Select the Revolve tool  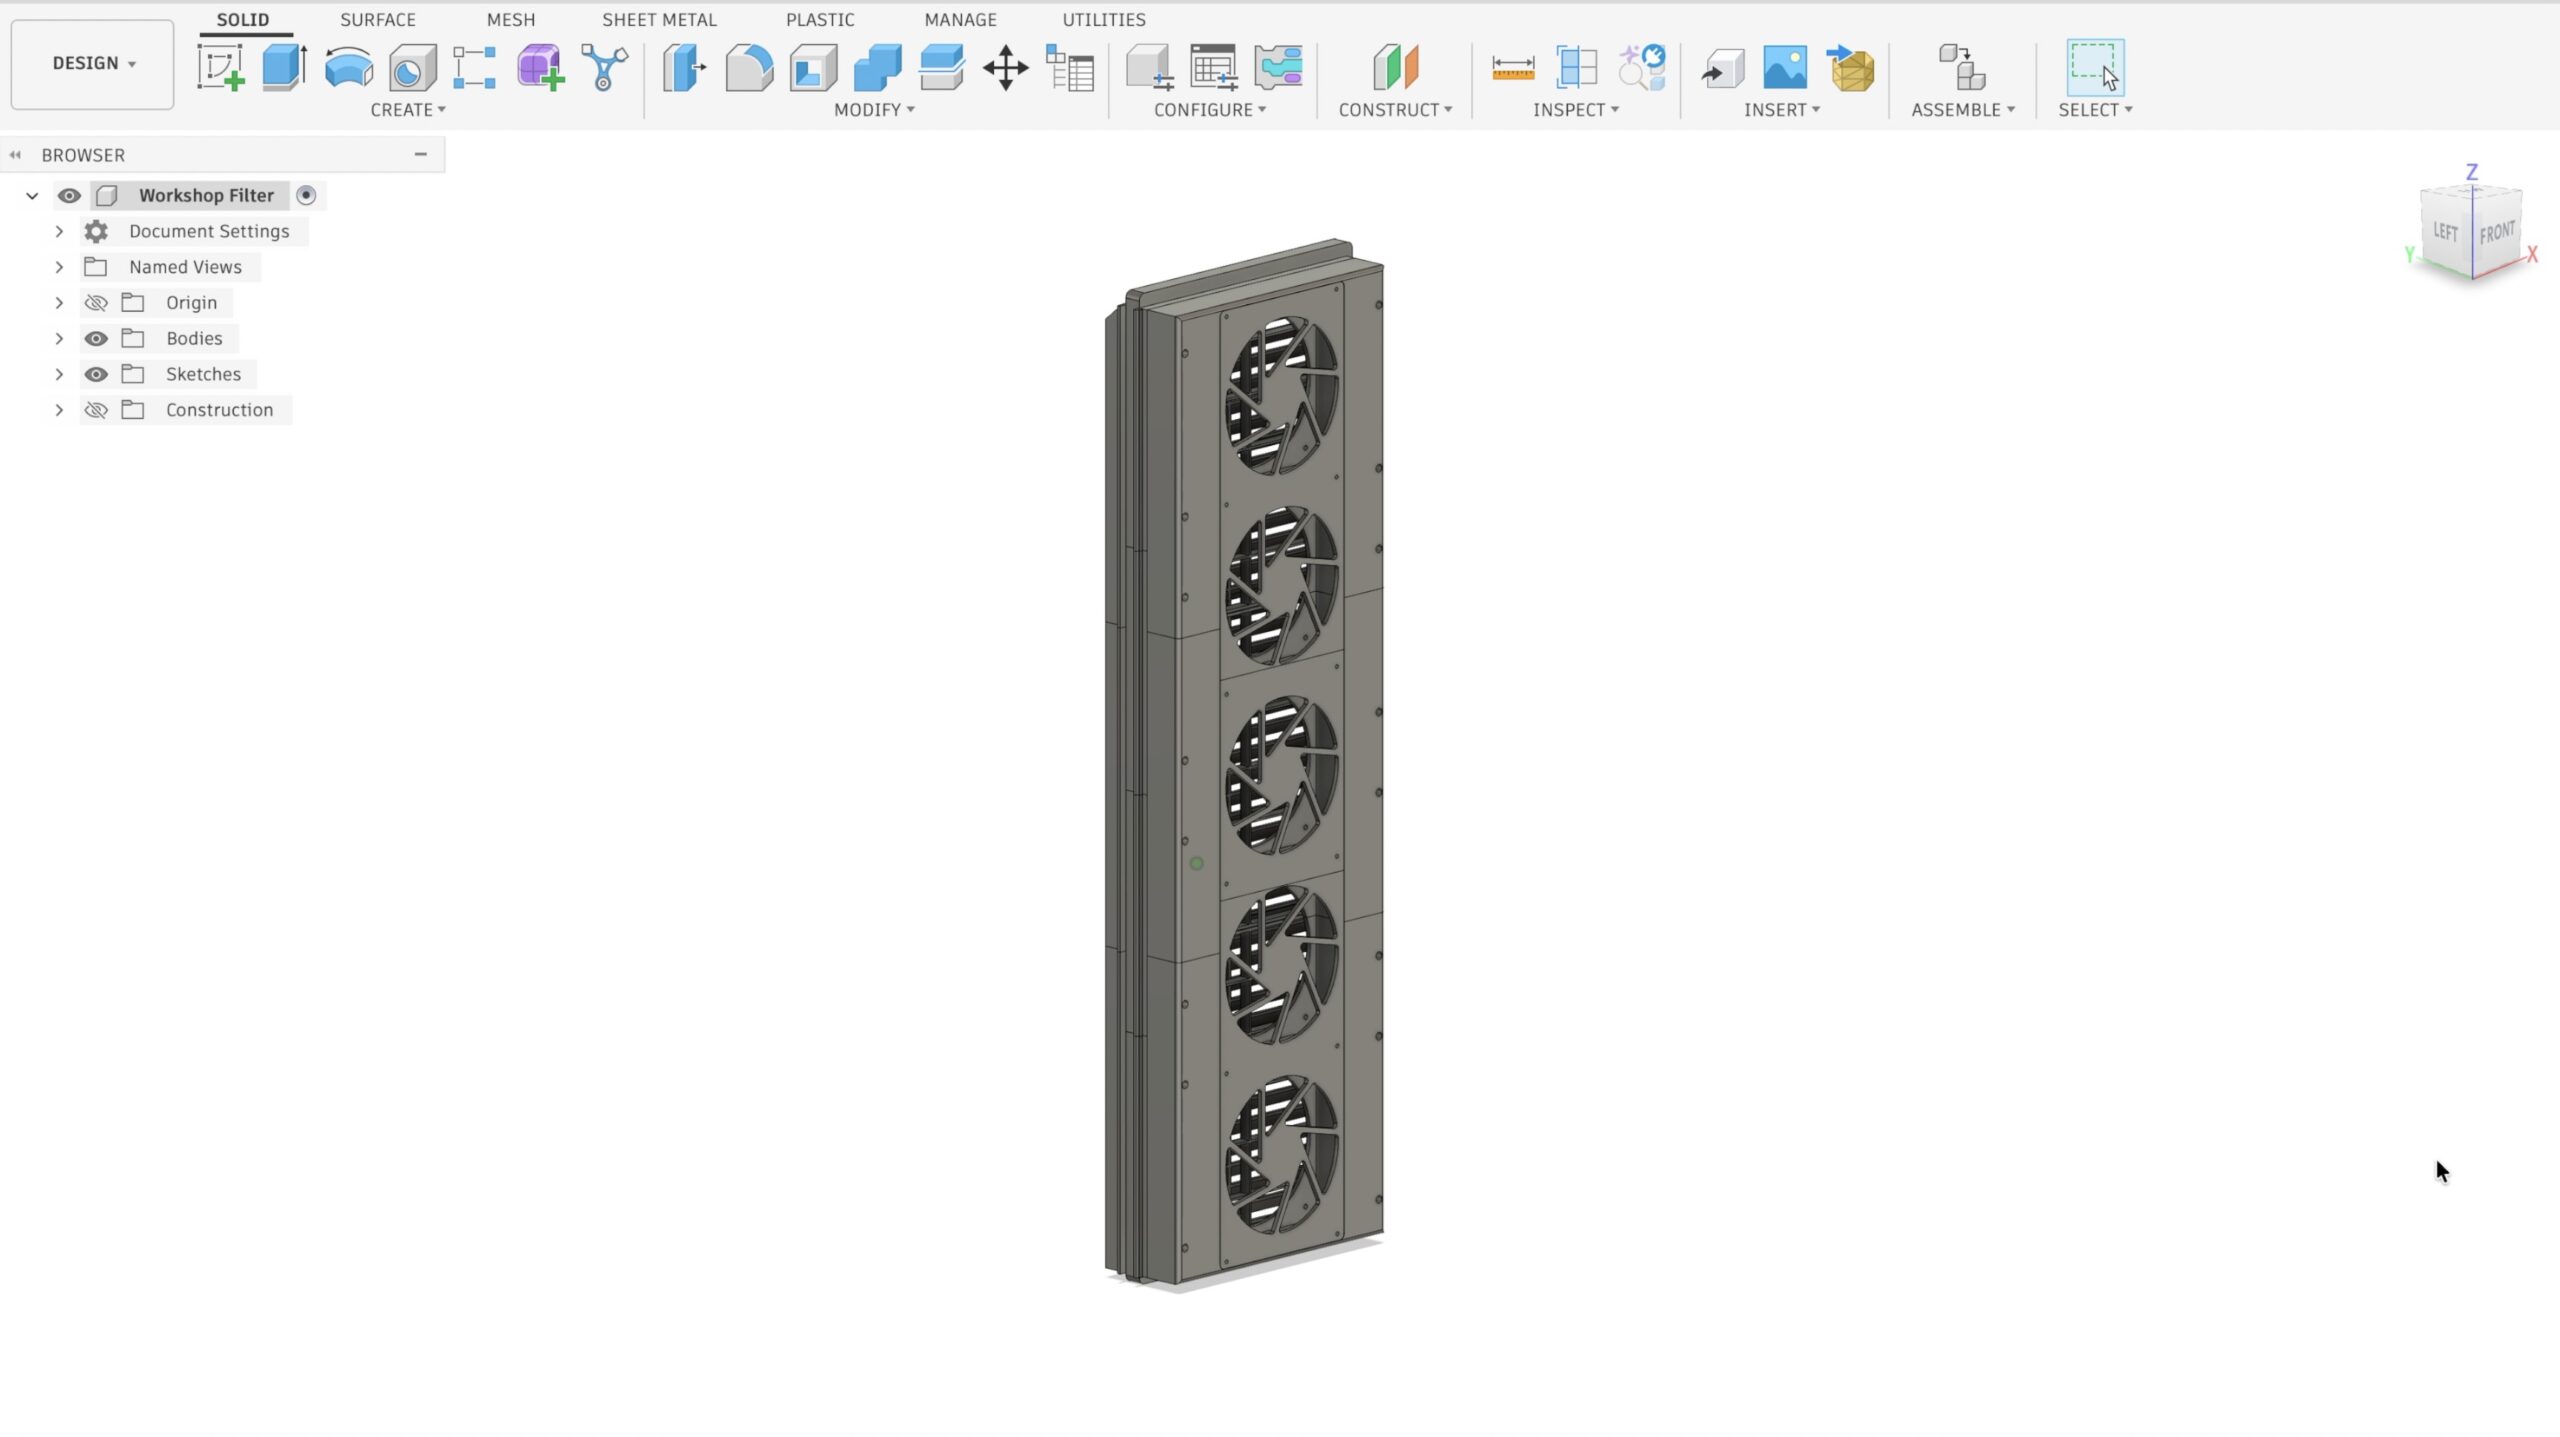(348, 68)
